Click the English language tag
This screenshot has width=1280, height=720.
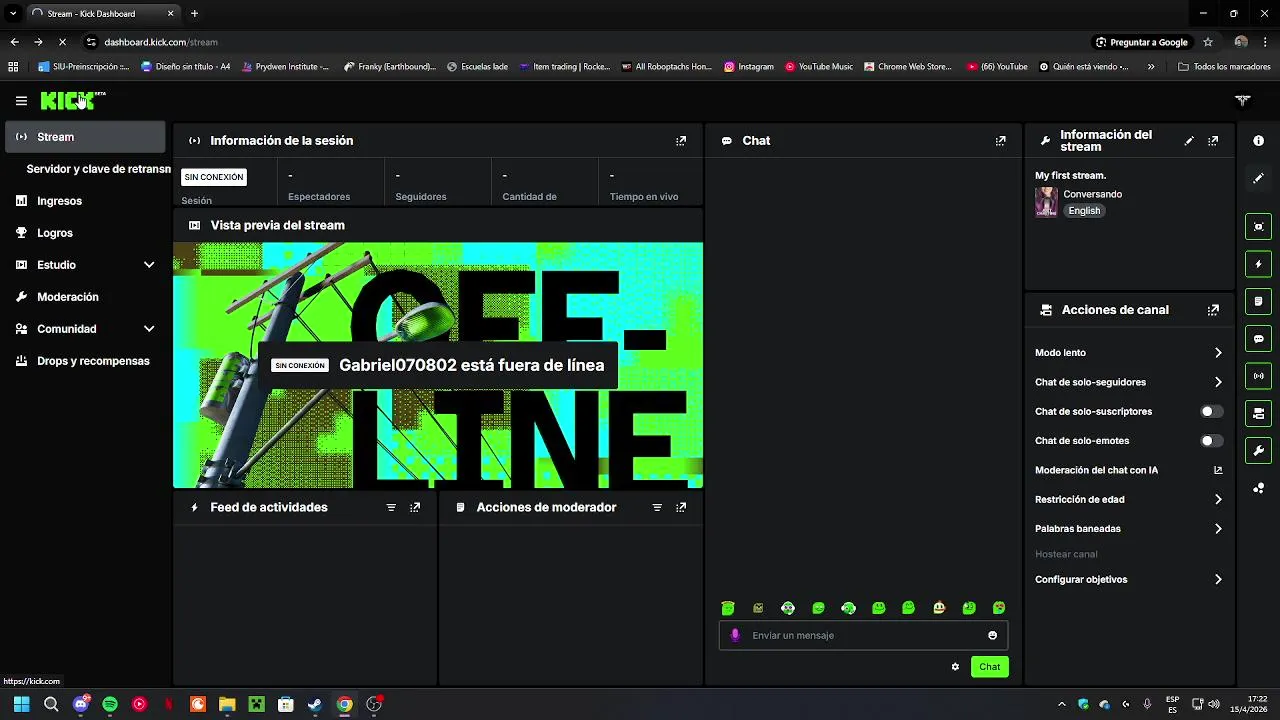click(x=1084, y=211)
